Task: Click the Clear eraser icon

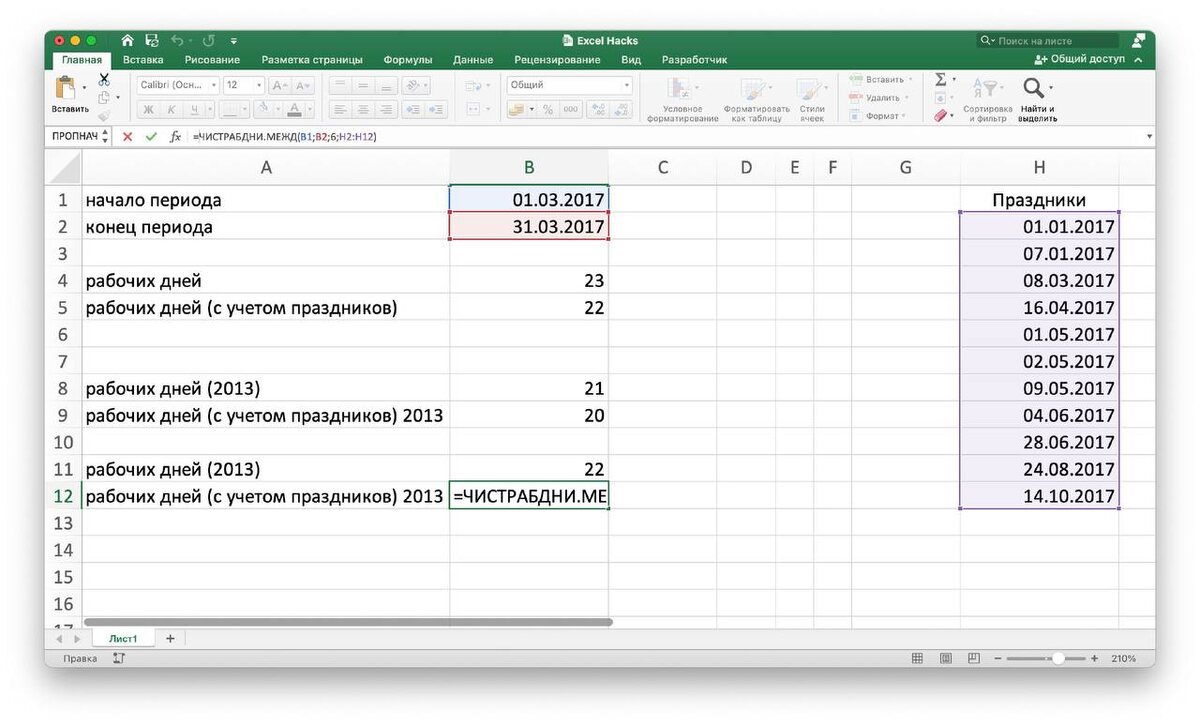Action: (x=940, y=116)
